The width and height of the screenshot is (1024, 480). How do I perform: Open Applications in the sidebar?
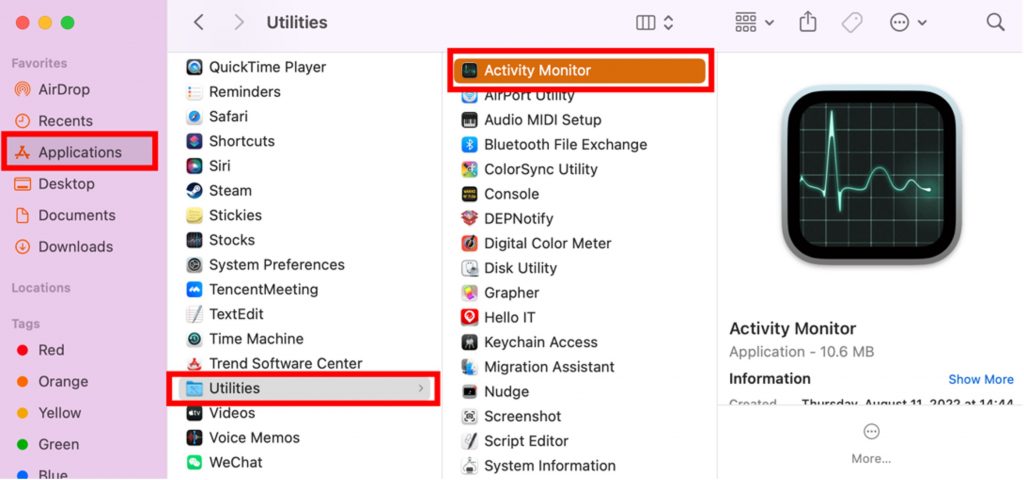79,152
